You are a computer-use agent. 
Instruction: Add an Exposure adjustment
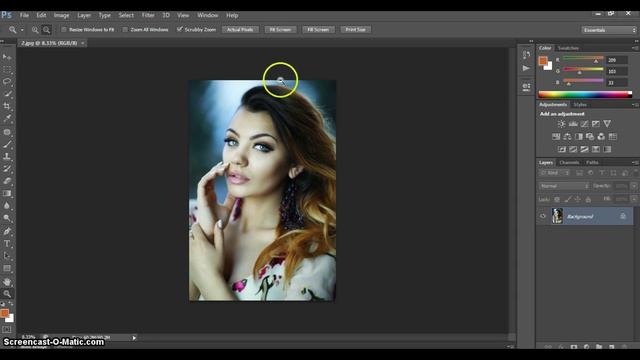tap(596, 124)
